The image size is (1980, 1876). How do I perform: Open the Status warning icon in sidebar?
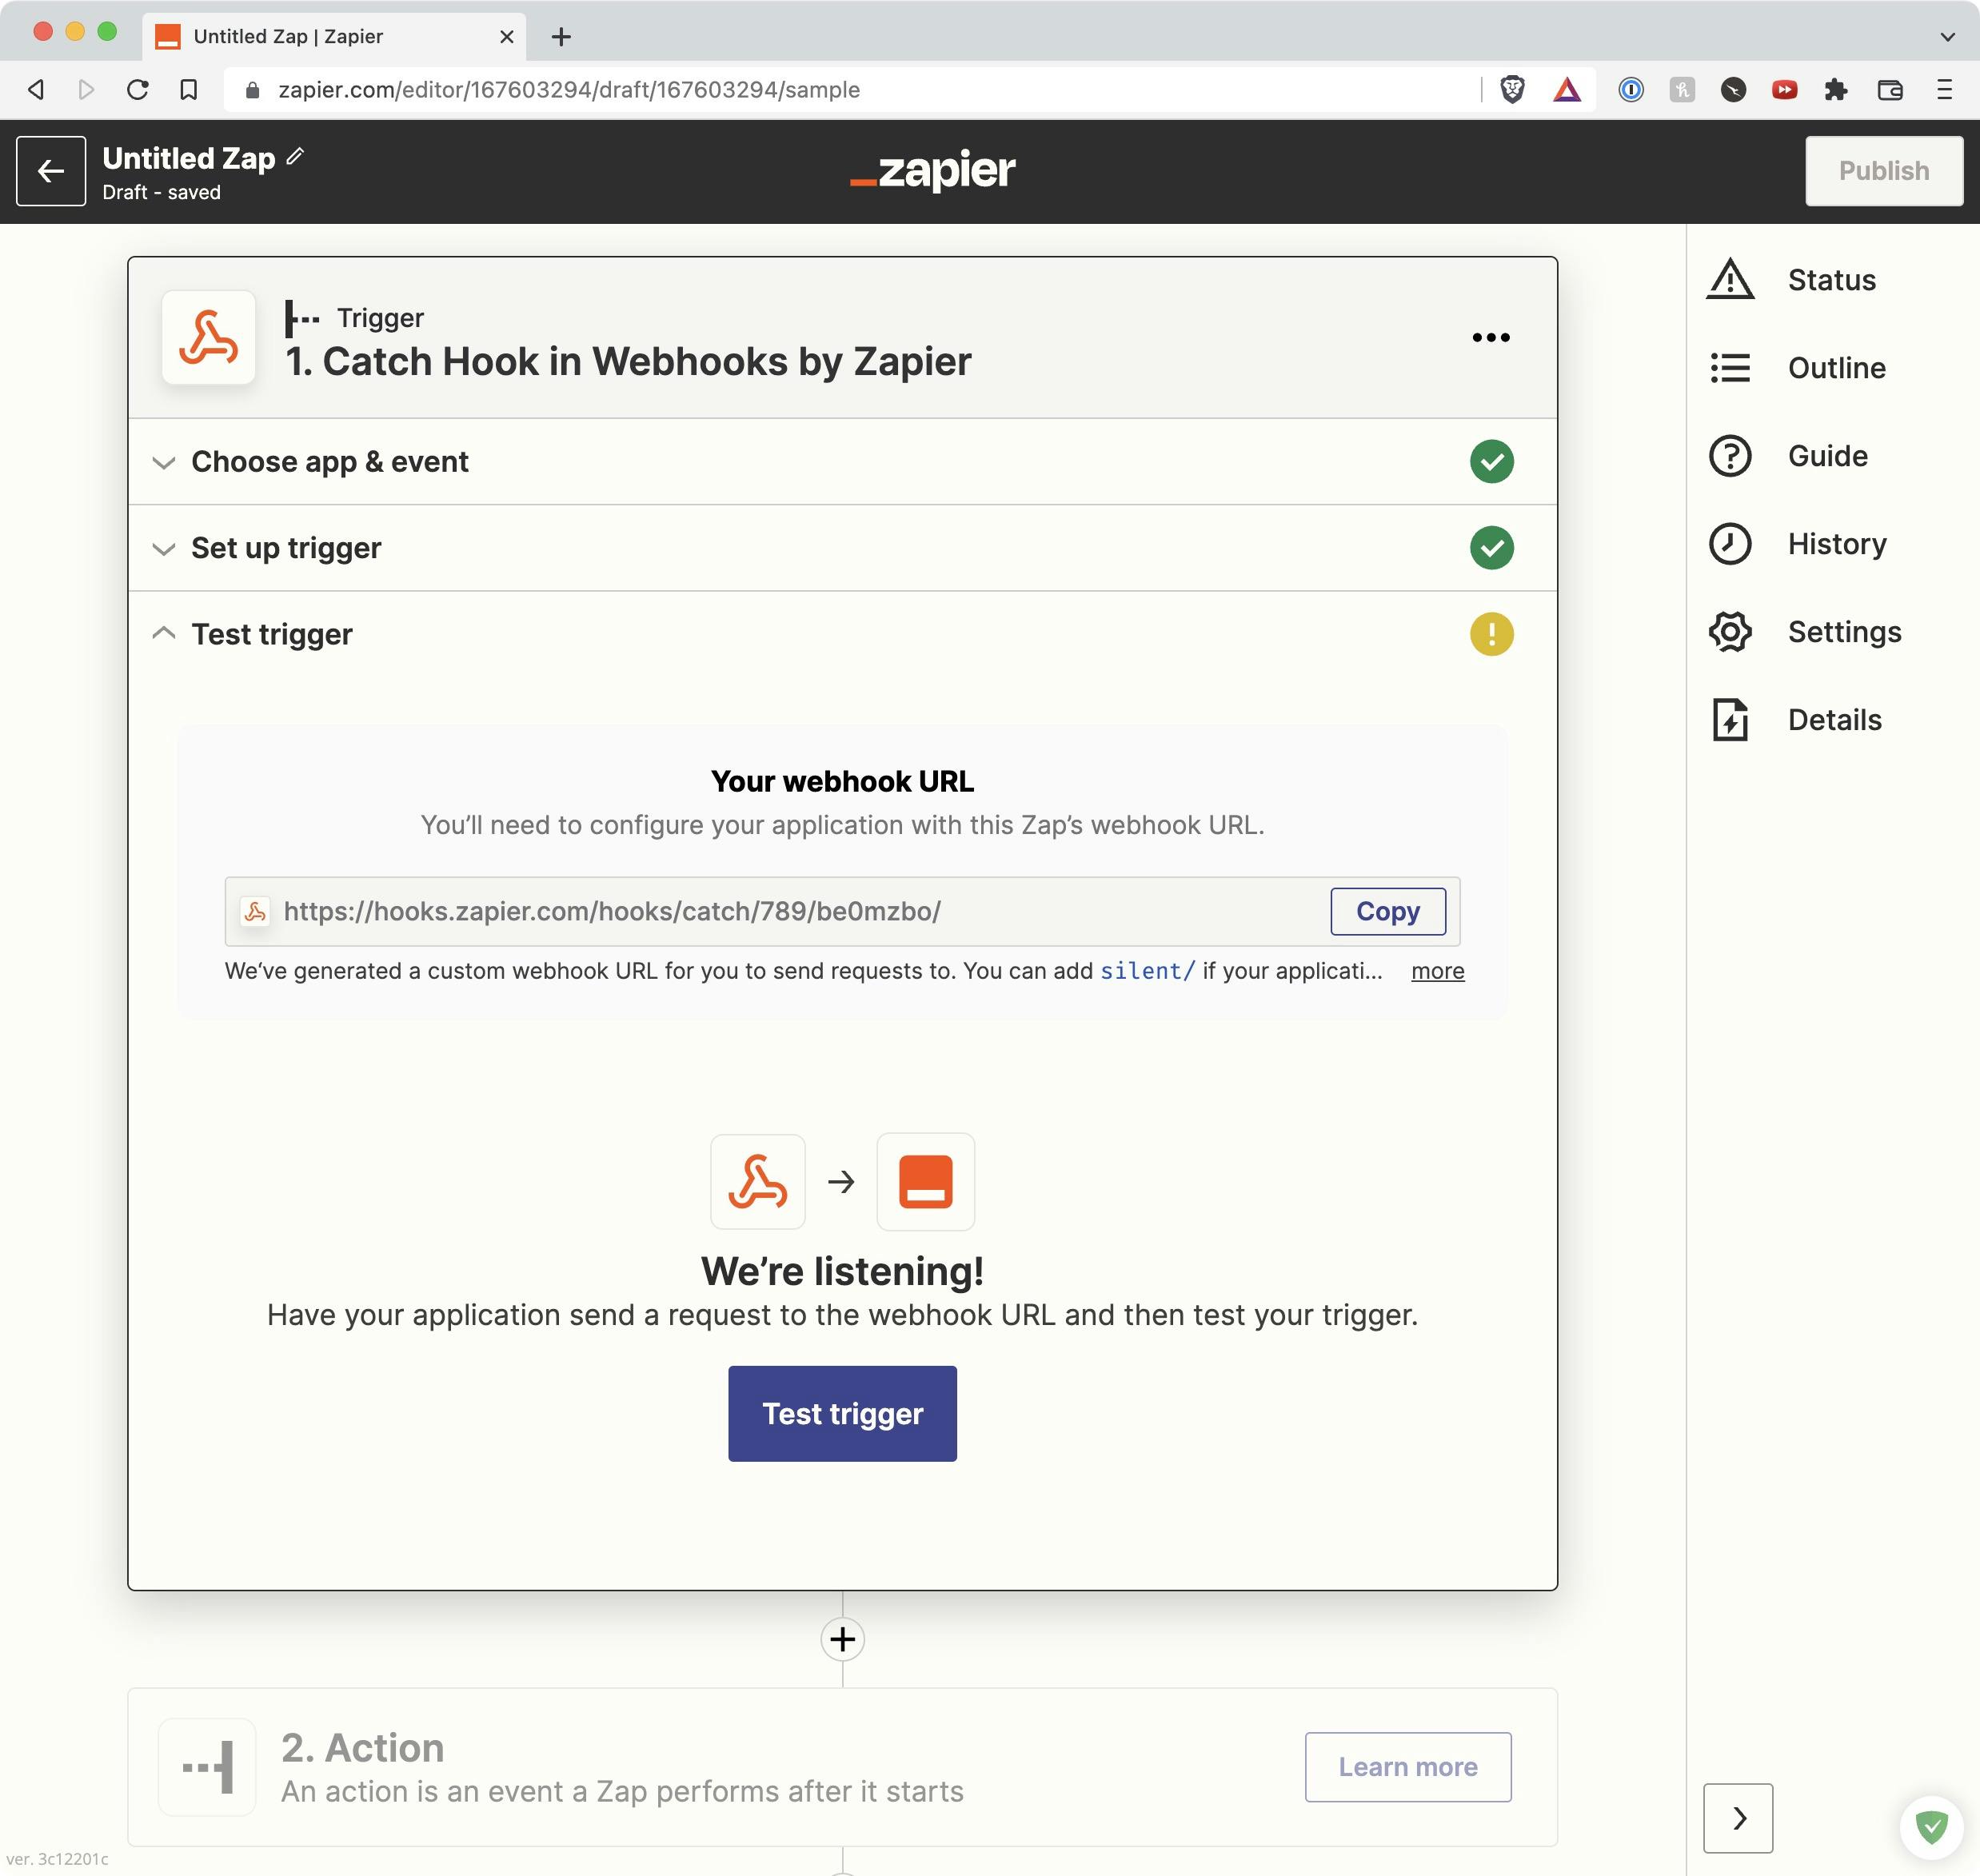click(x=1730, y=280)
